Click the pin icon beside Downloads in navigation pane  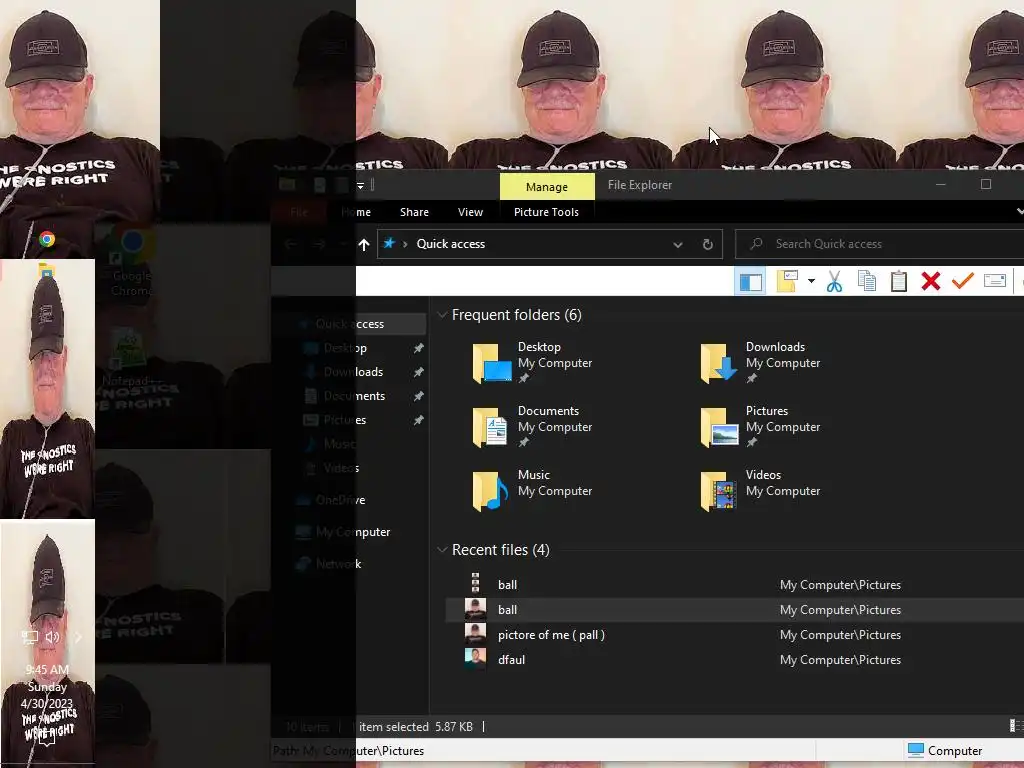pos(419,372)
